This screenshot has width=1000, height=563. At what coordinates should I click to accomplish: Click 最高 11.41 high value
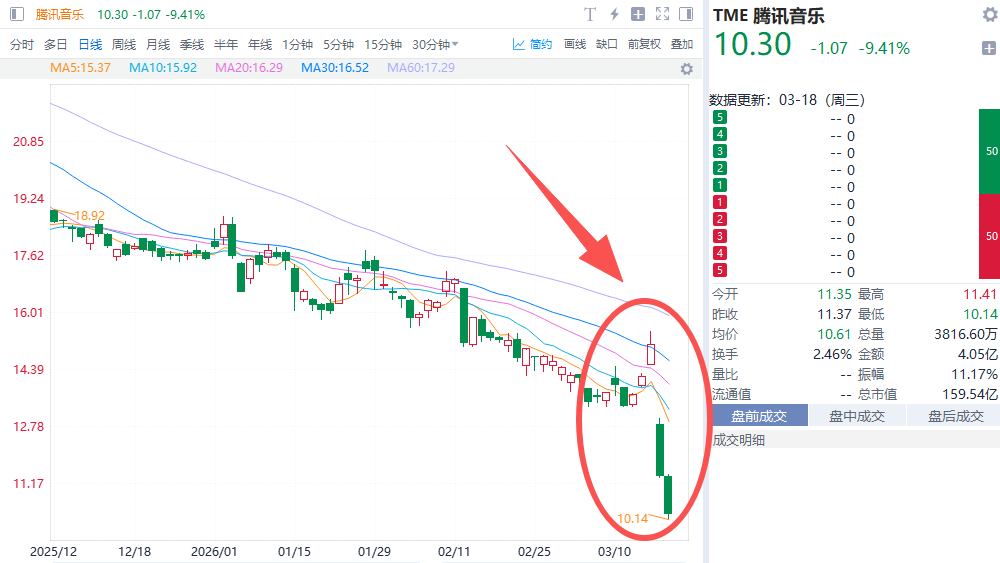(980, 294)
